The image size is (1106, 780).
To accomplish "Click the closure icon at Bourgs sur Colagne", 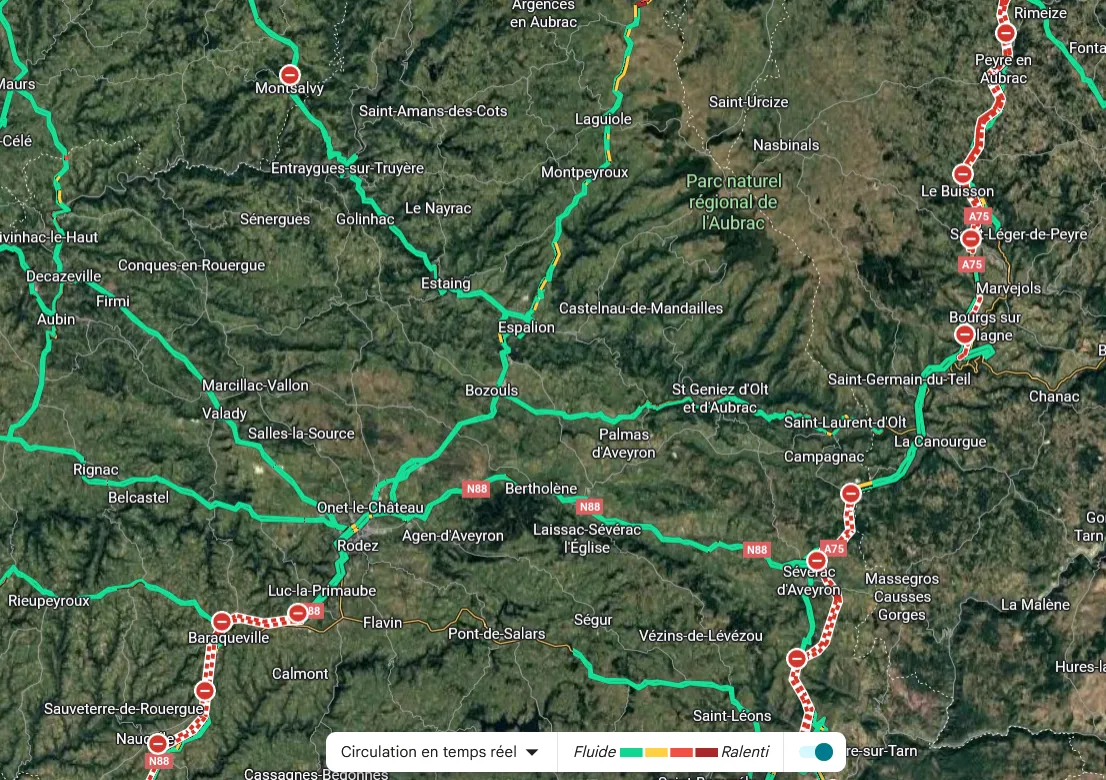I will point(965,334).
